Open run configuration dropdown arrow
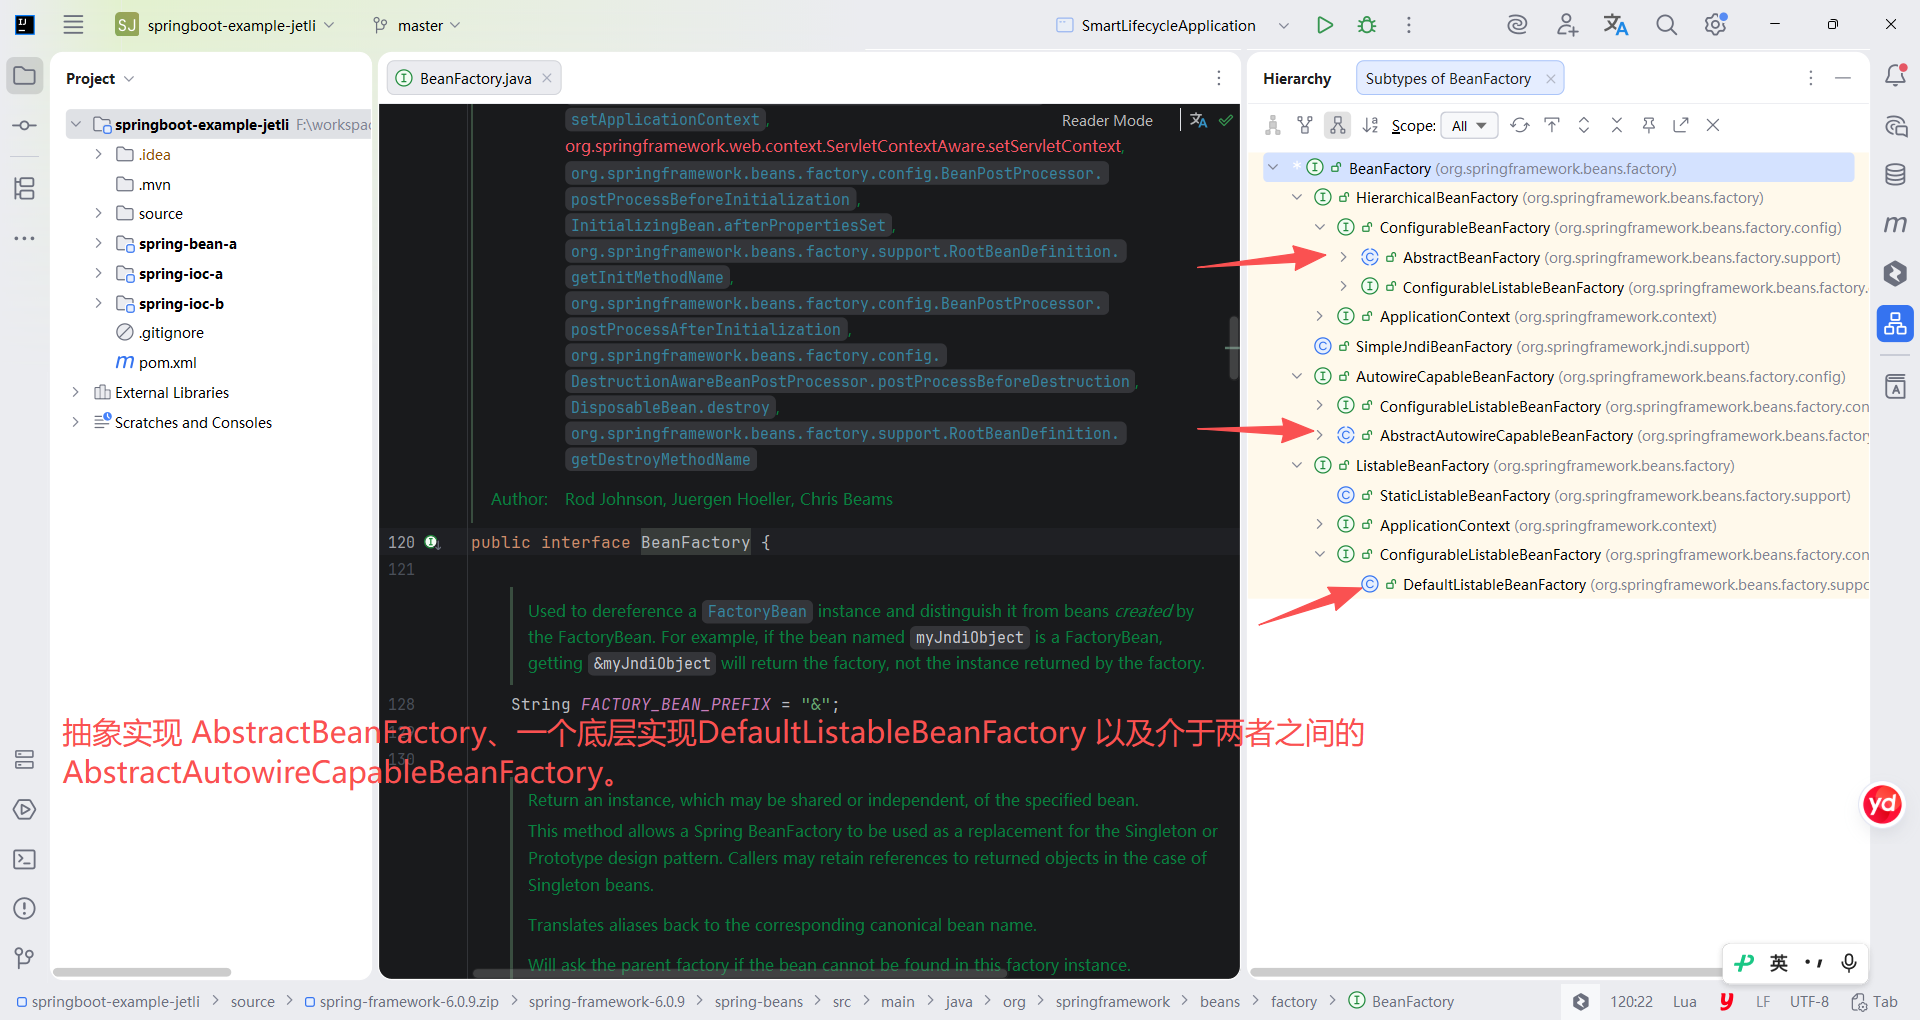 [1284, 25]
